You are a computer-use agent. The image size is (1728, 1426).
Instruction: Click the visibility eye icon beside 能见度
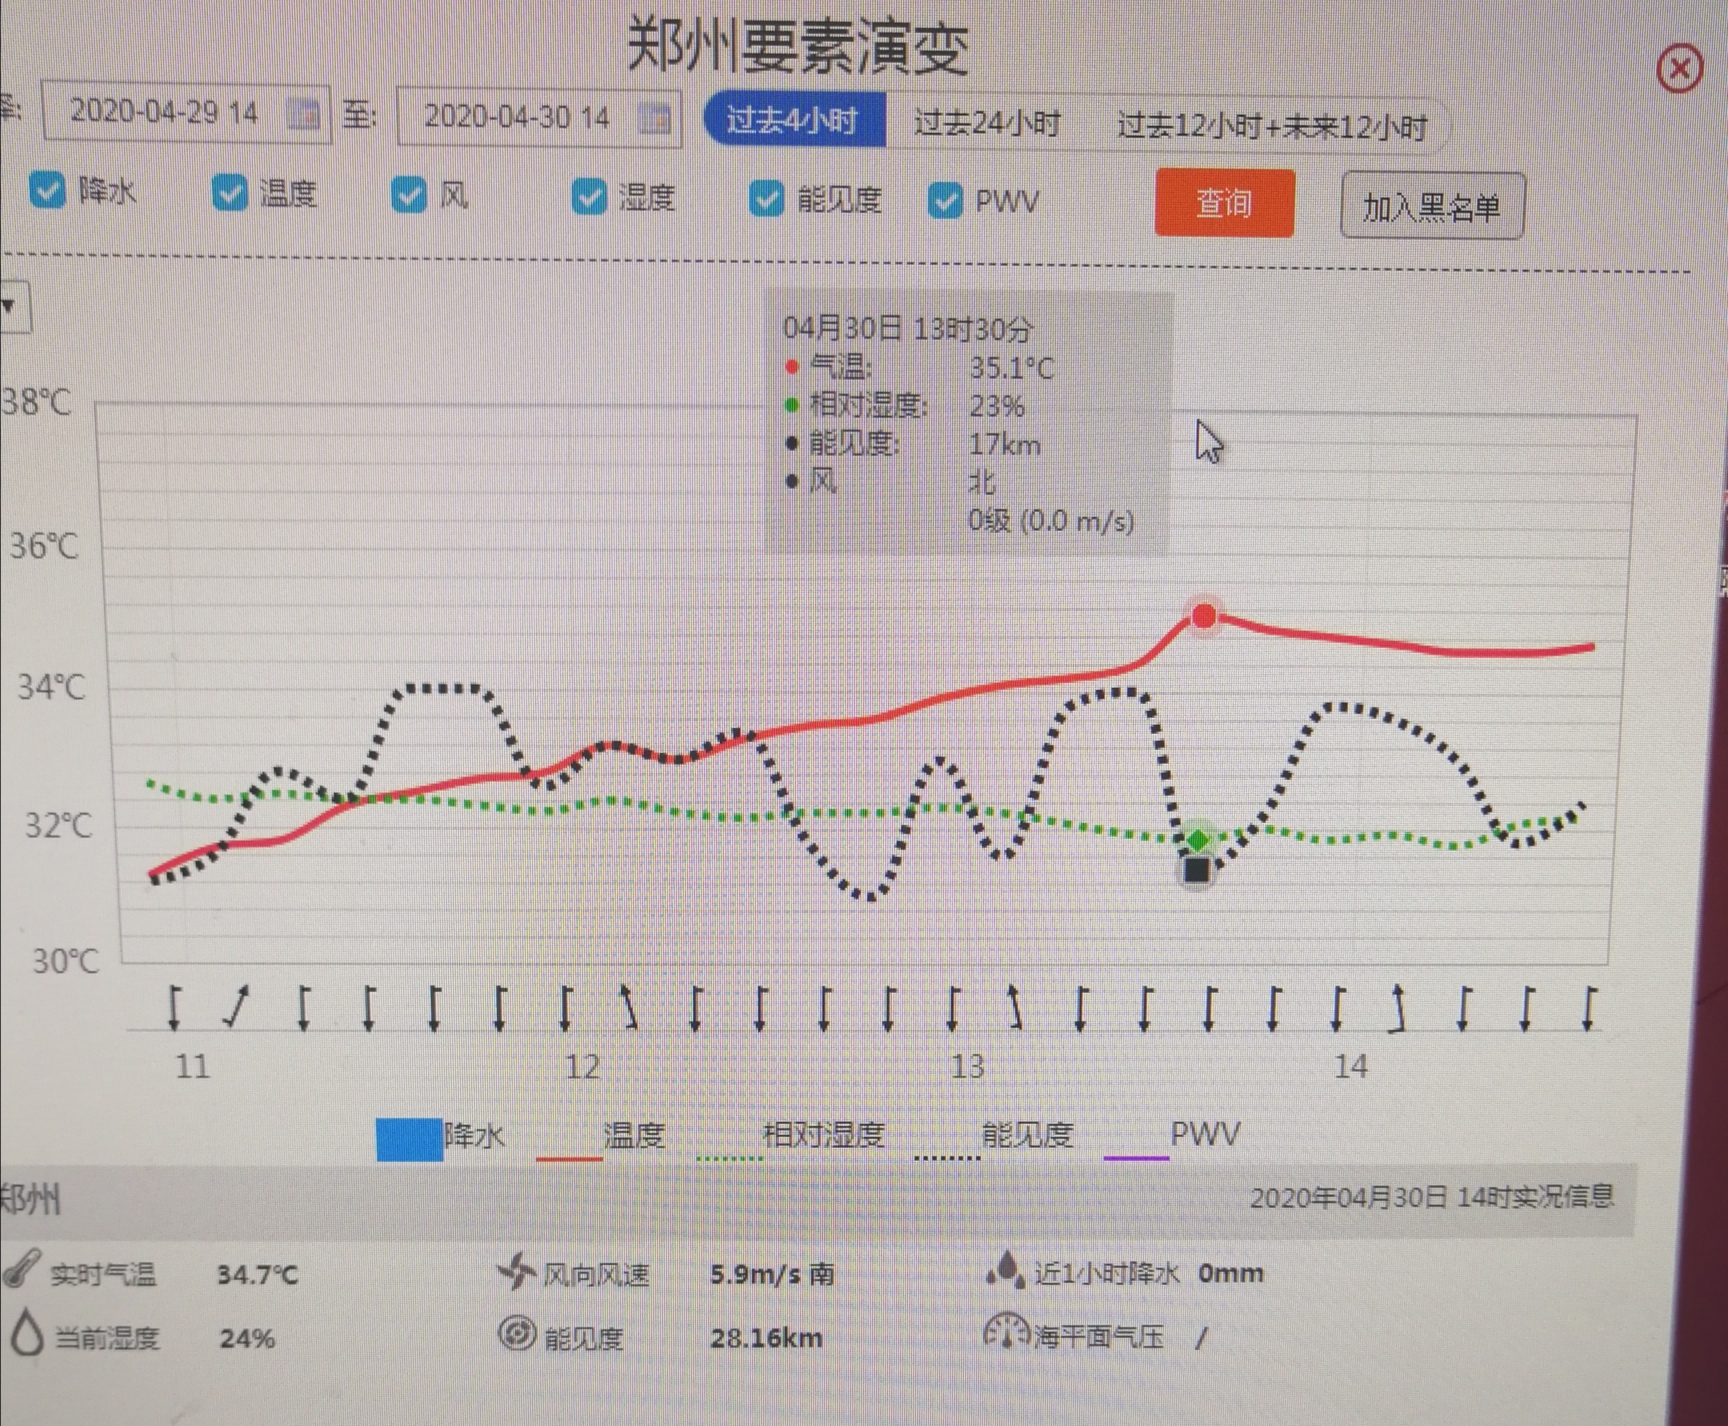coord(517,1334)
